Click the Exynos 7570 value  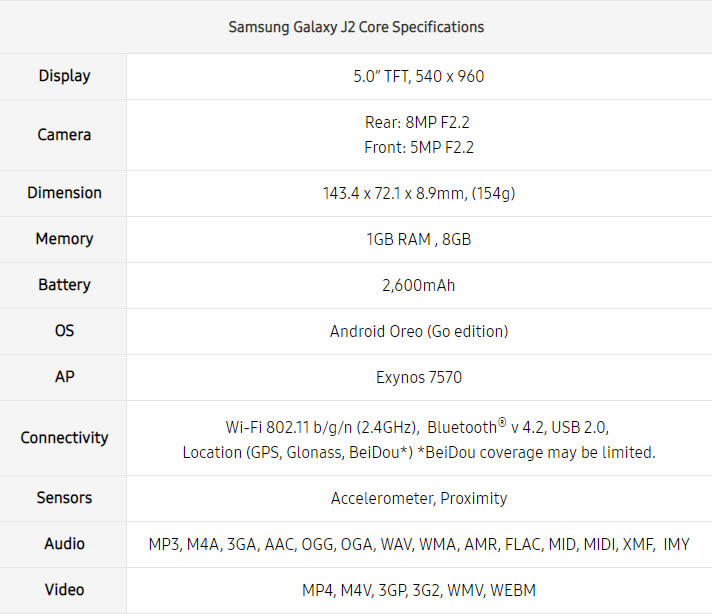pyautogui.click(x=419, y=377)
